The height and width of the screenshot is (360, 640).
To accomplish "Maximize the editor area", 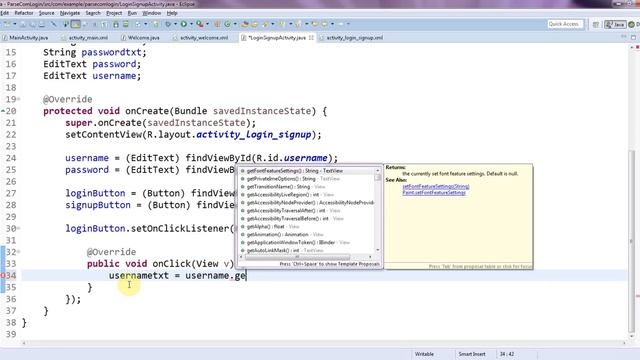I will (633, 37).
